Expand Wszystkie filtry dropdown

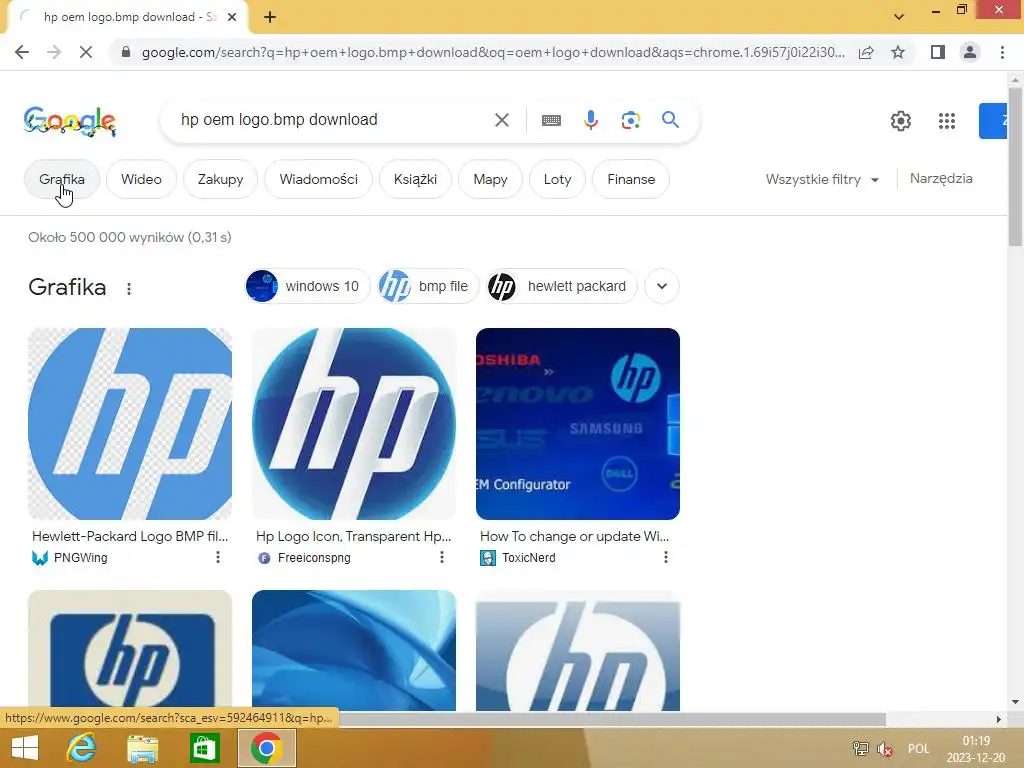pos(822,179)
